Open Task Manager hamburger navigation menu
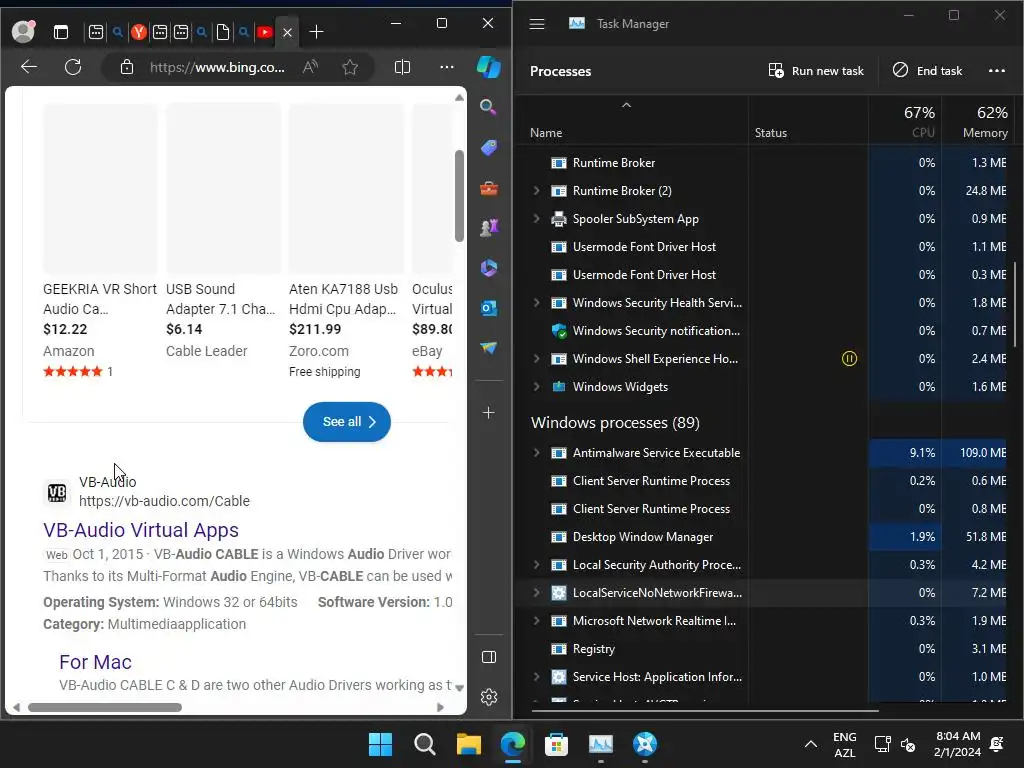1024x768 pixels. tap(537, 24)
